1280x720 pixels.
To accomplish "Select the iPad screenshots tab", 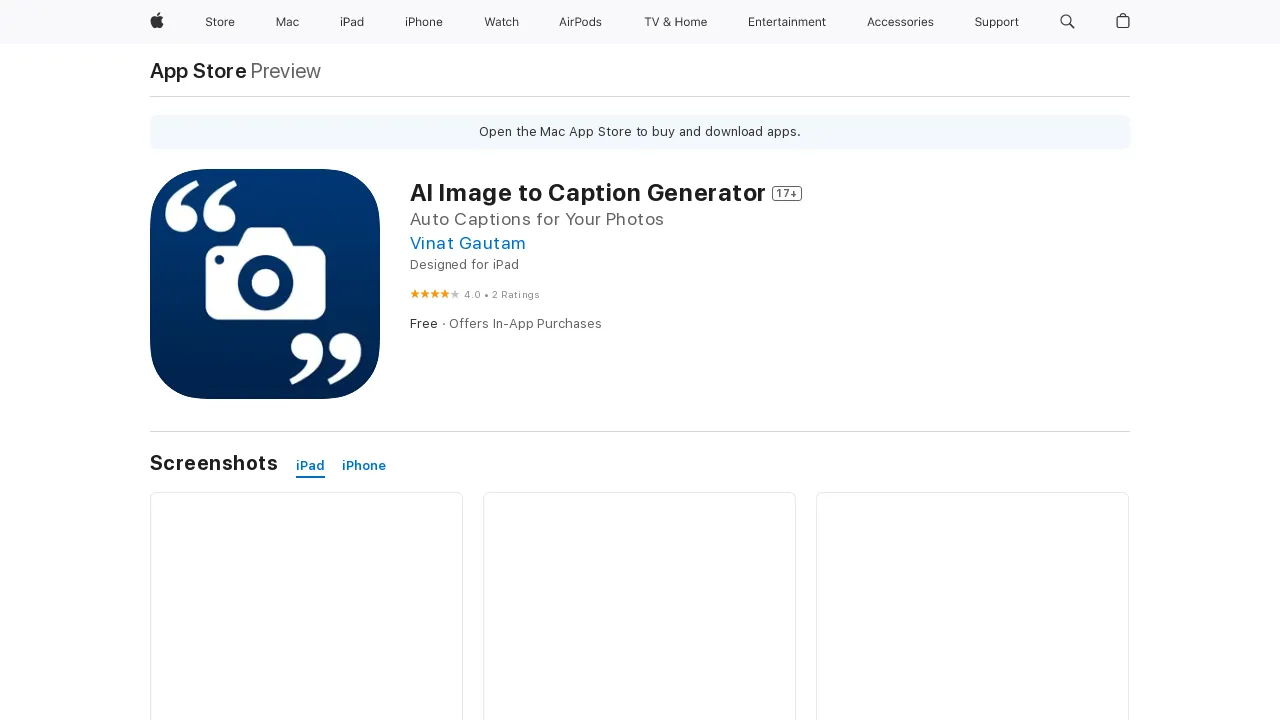I will [310, 465].
